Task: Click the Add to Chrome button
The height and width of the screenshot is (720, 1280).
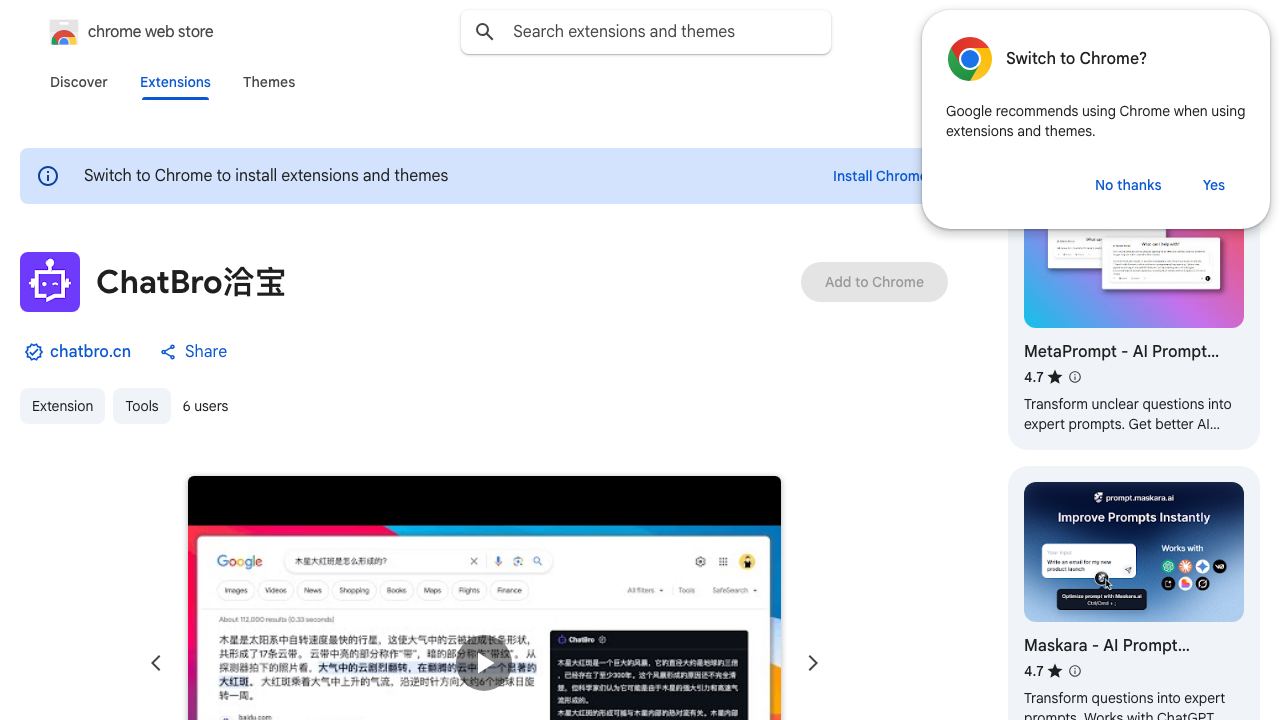Action: click(874, 282)
